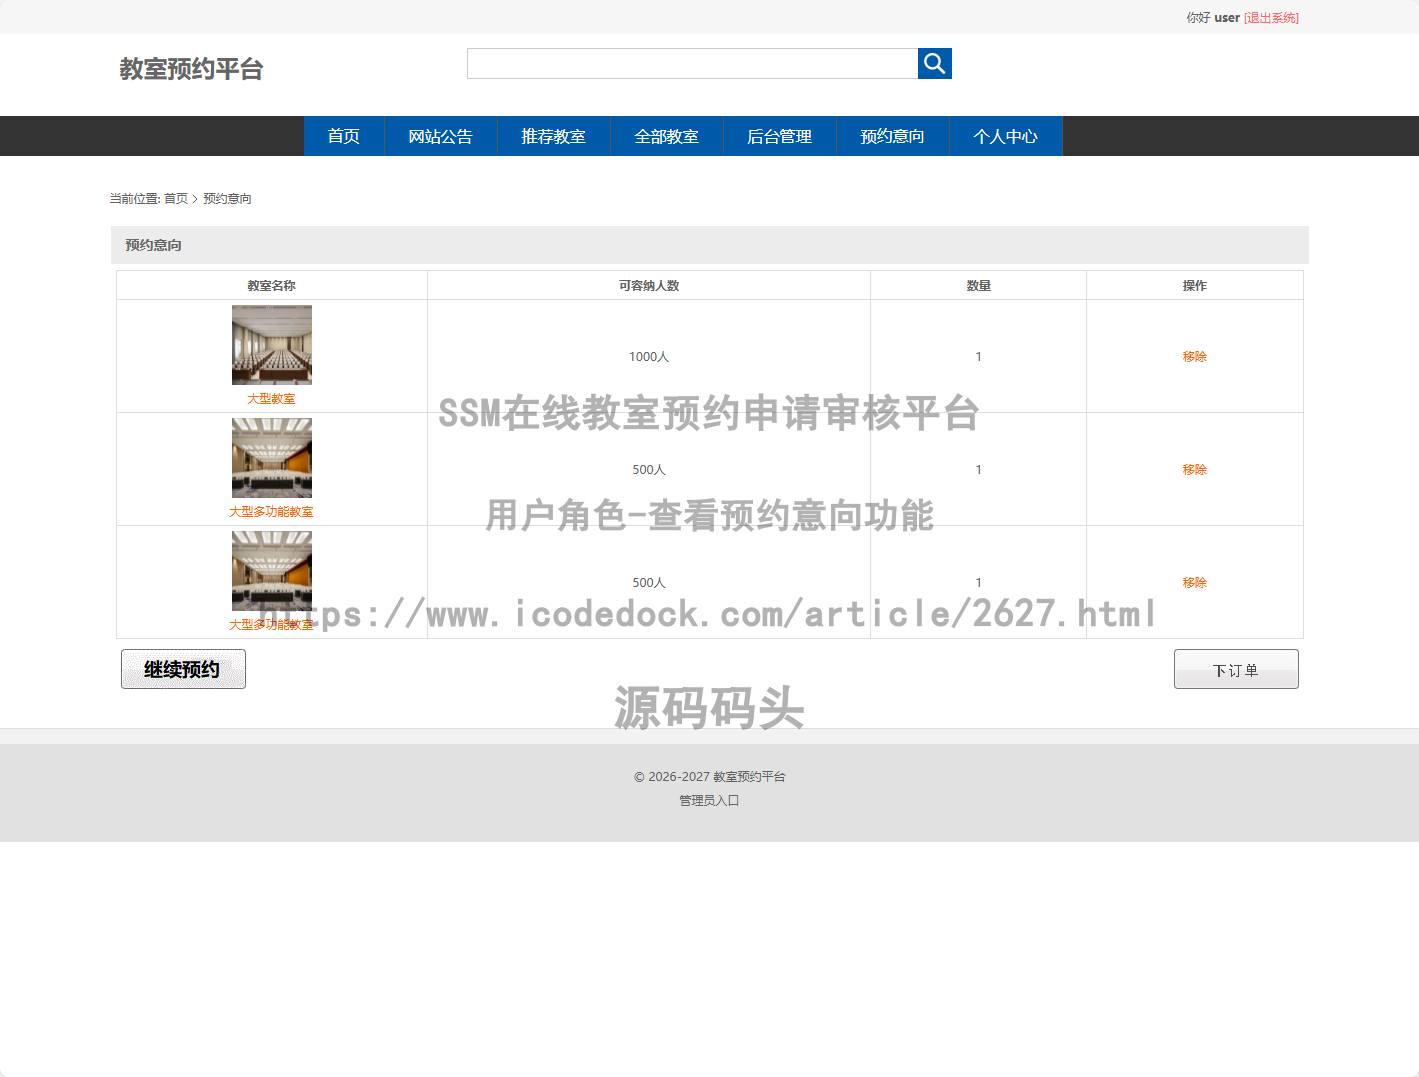Viewport: 1419px width, 1077px height.
Task: Remove the first 500人 classroom row
Action: (x=1194, y=470)
